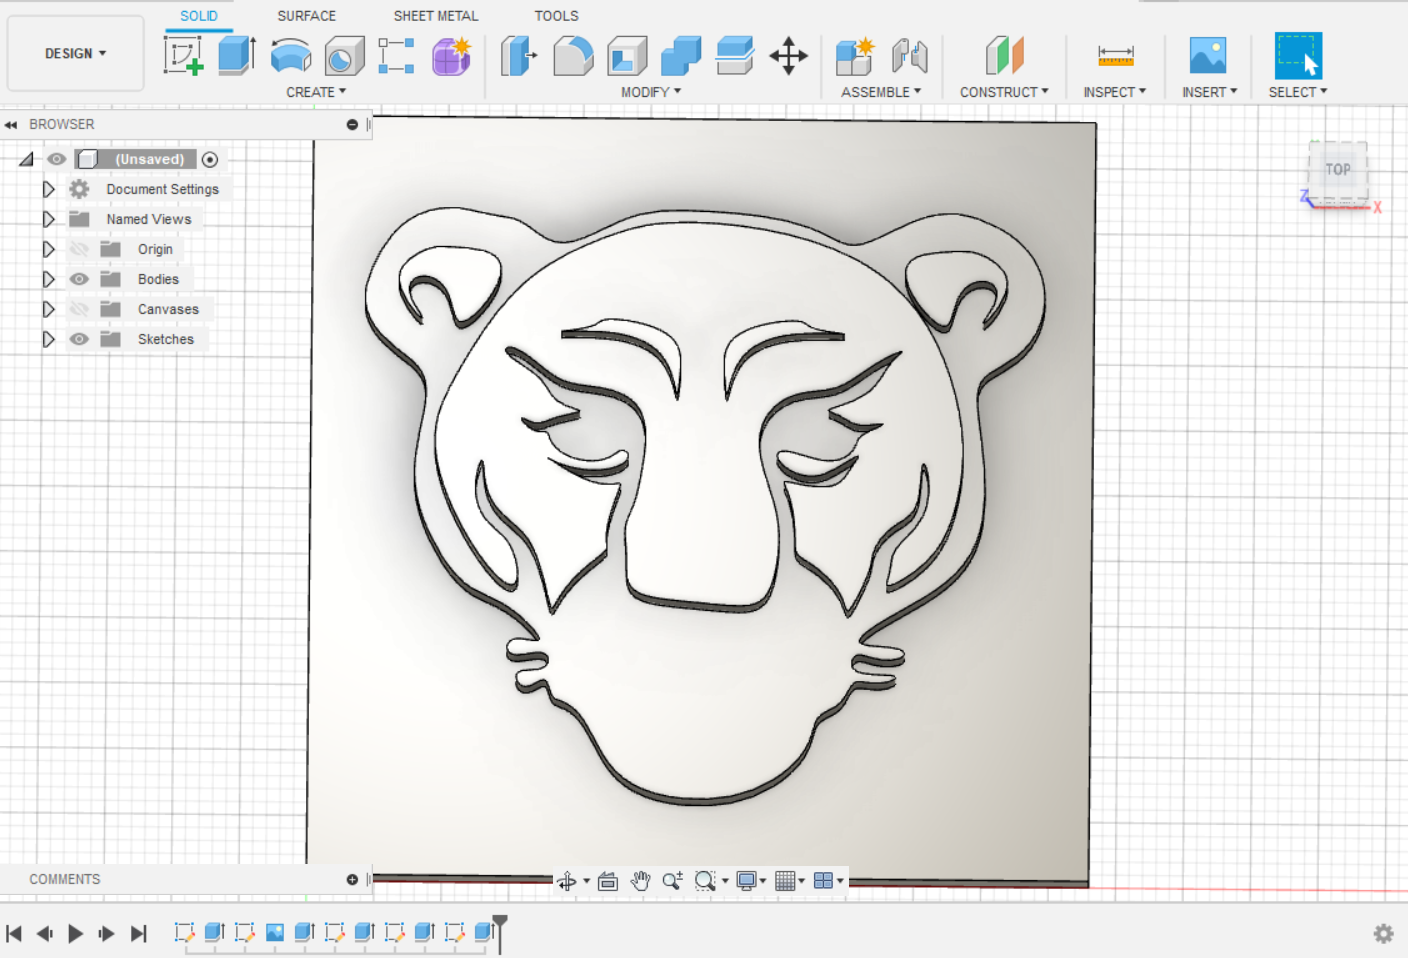Select the Extrude tool in the toolbar
Image resolution: width=1408 pixels, height=958 pixels.
[x=237, y=55]
